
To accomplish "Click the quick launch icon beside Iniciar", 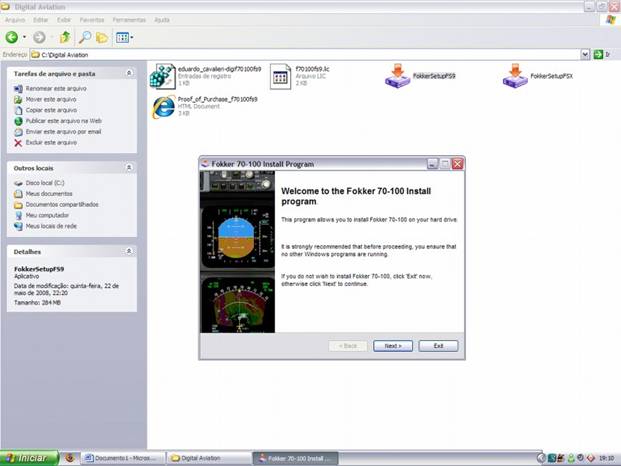I will pyautogui.click(x=70, y=458).
